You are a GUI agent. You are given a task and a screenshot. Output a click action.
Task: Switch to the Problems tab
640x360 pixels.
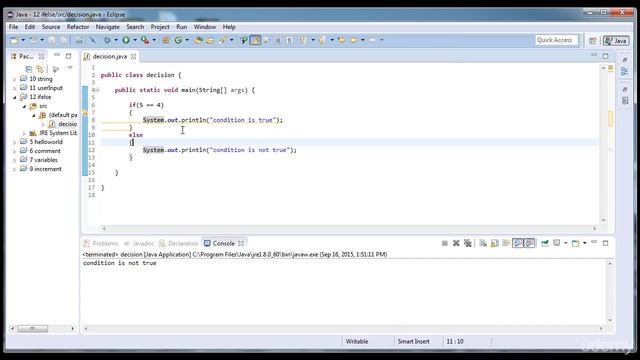[101, 243]
